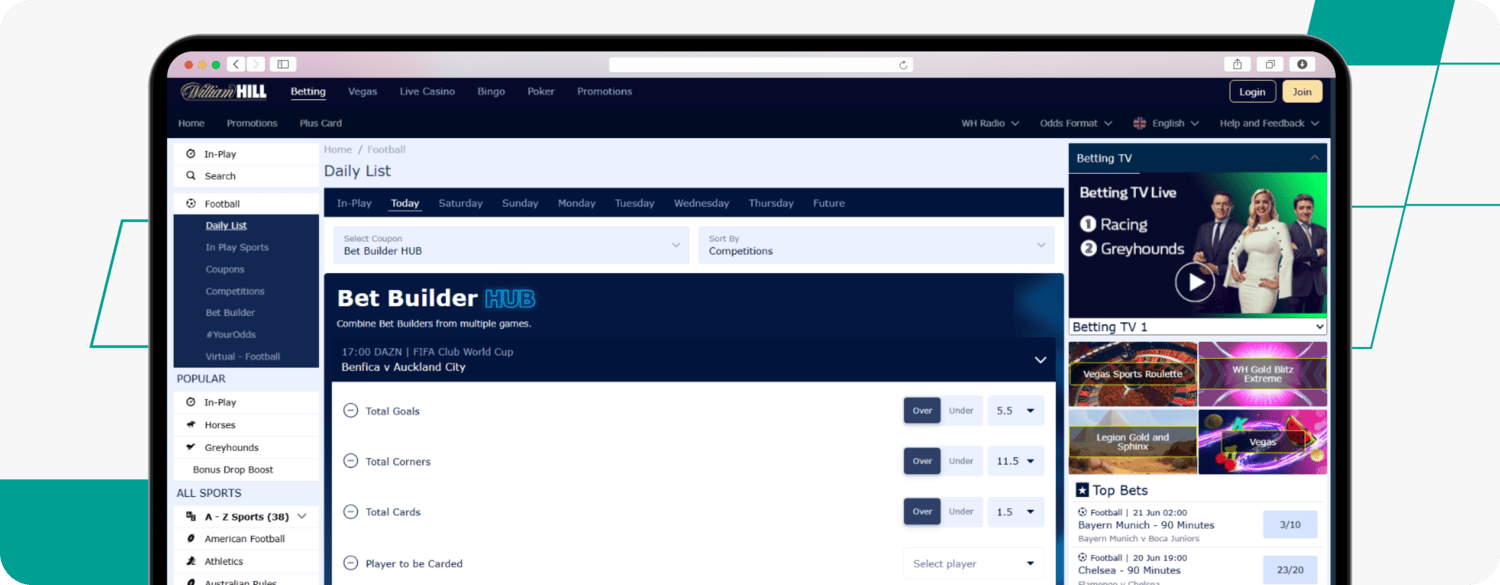Select Under for Total Corners
Screen dimensions: 1500x585
pyautogui.click(x=961, y=461)
